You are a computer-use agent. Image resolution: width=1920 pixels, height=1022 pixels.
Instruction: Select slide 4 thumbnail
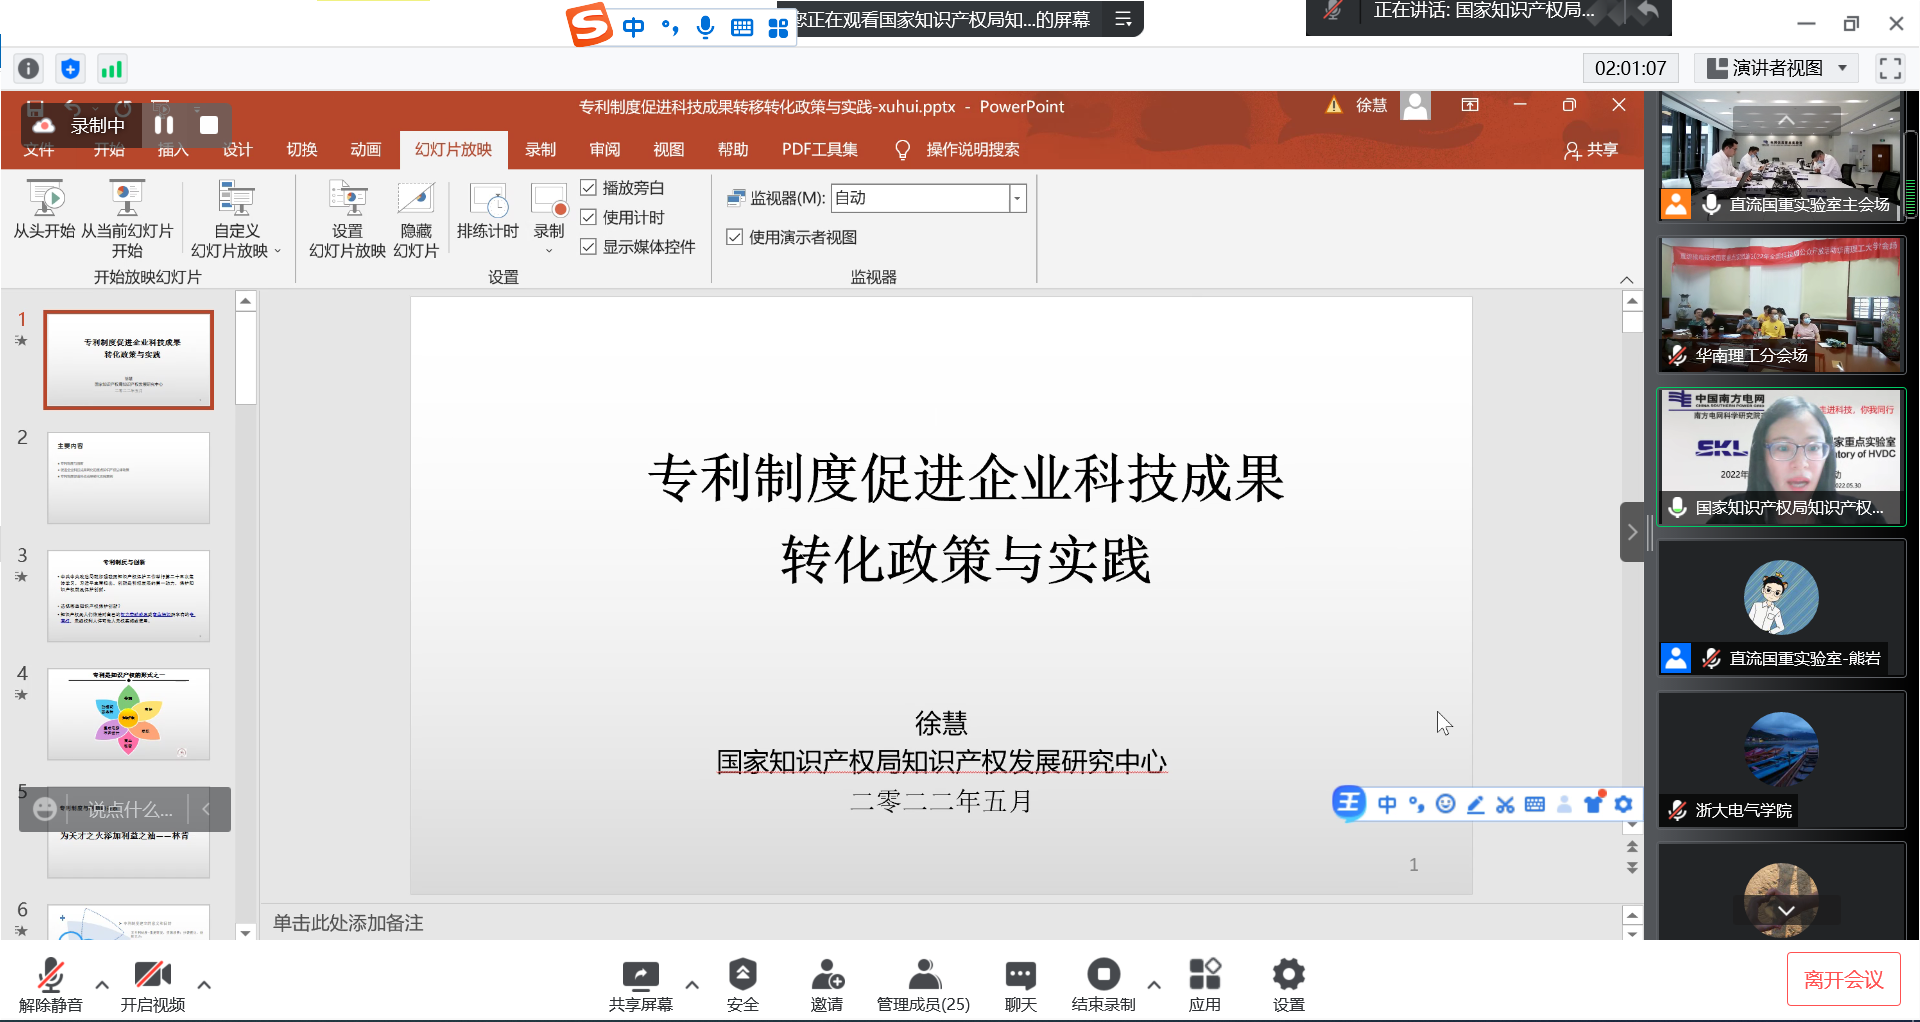(129, 714)
